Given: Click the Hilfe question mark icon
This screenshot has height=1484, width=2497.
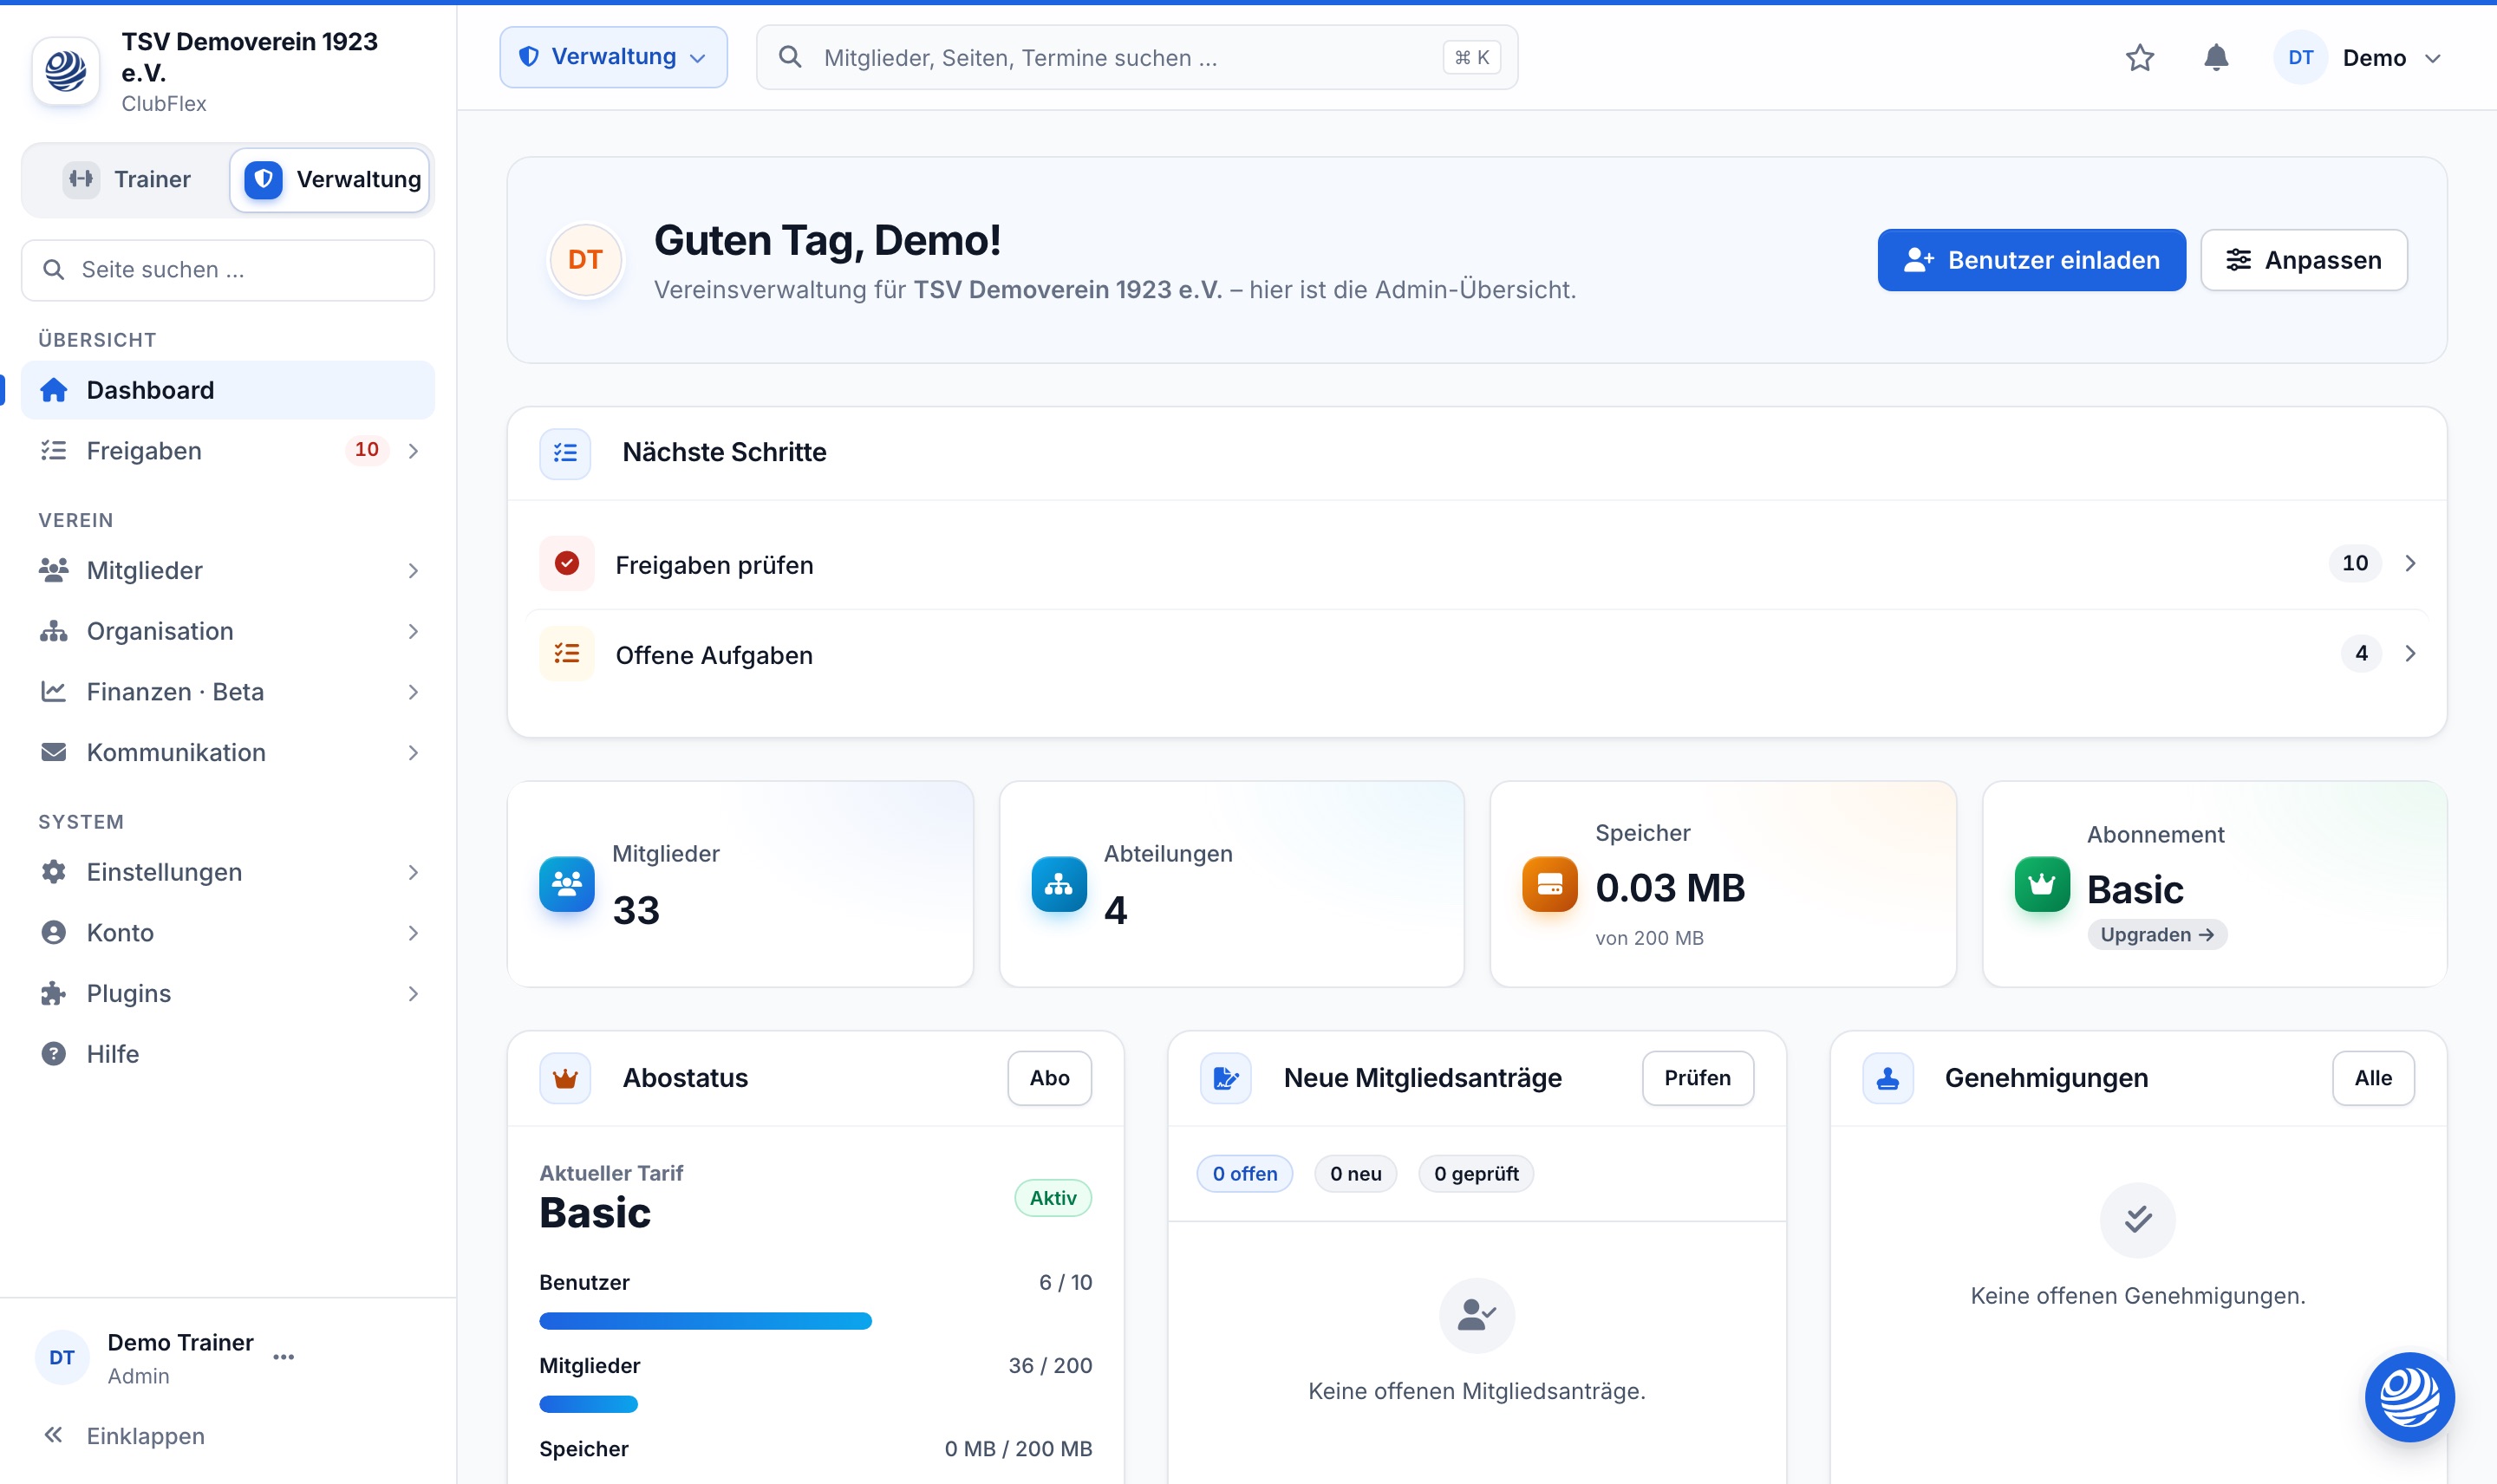Looking at the screenshot, I should (x=53, y=1054).
